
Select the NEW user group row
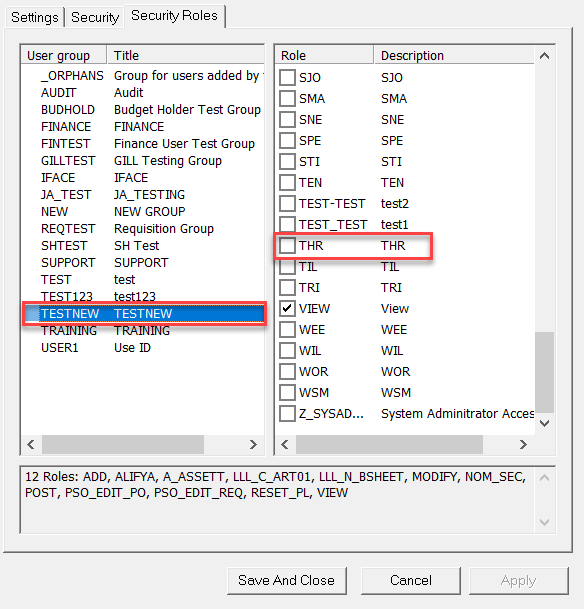click(143, 212)
